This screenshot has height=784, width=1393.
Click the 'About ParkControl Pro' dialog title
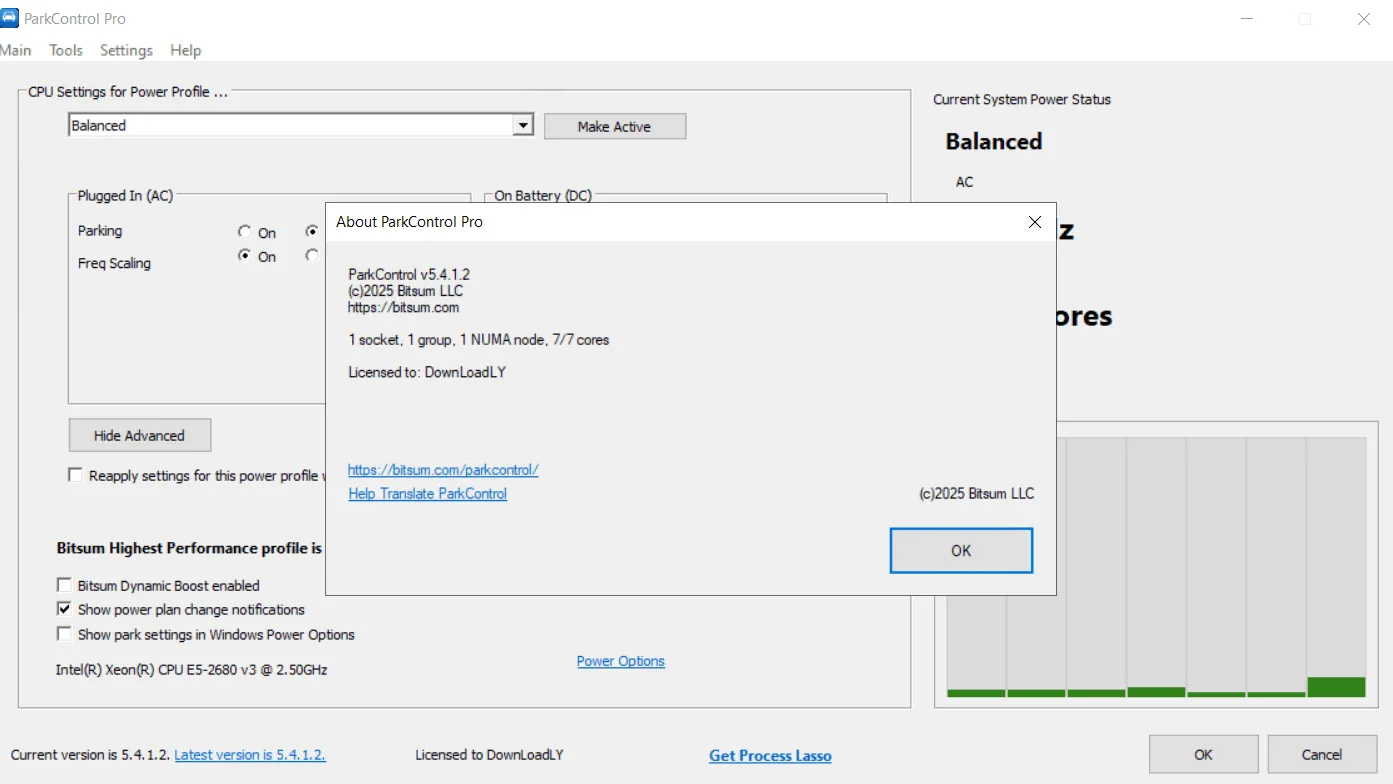409,222
